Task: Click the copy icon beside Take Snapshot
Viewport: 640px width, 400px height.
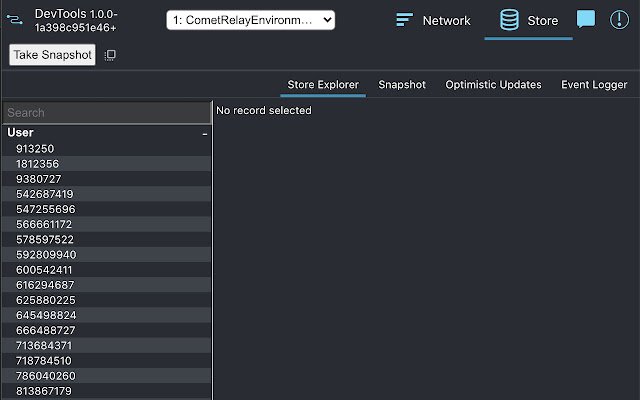Action: point(110,55)
